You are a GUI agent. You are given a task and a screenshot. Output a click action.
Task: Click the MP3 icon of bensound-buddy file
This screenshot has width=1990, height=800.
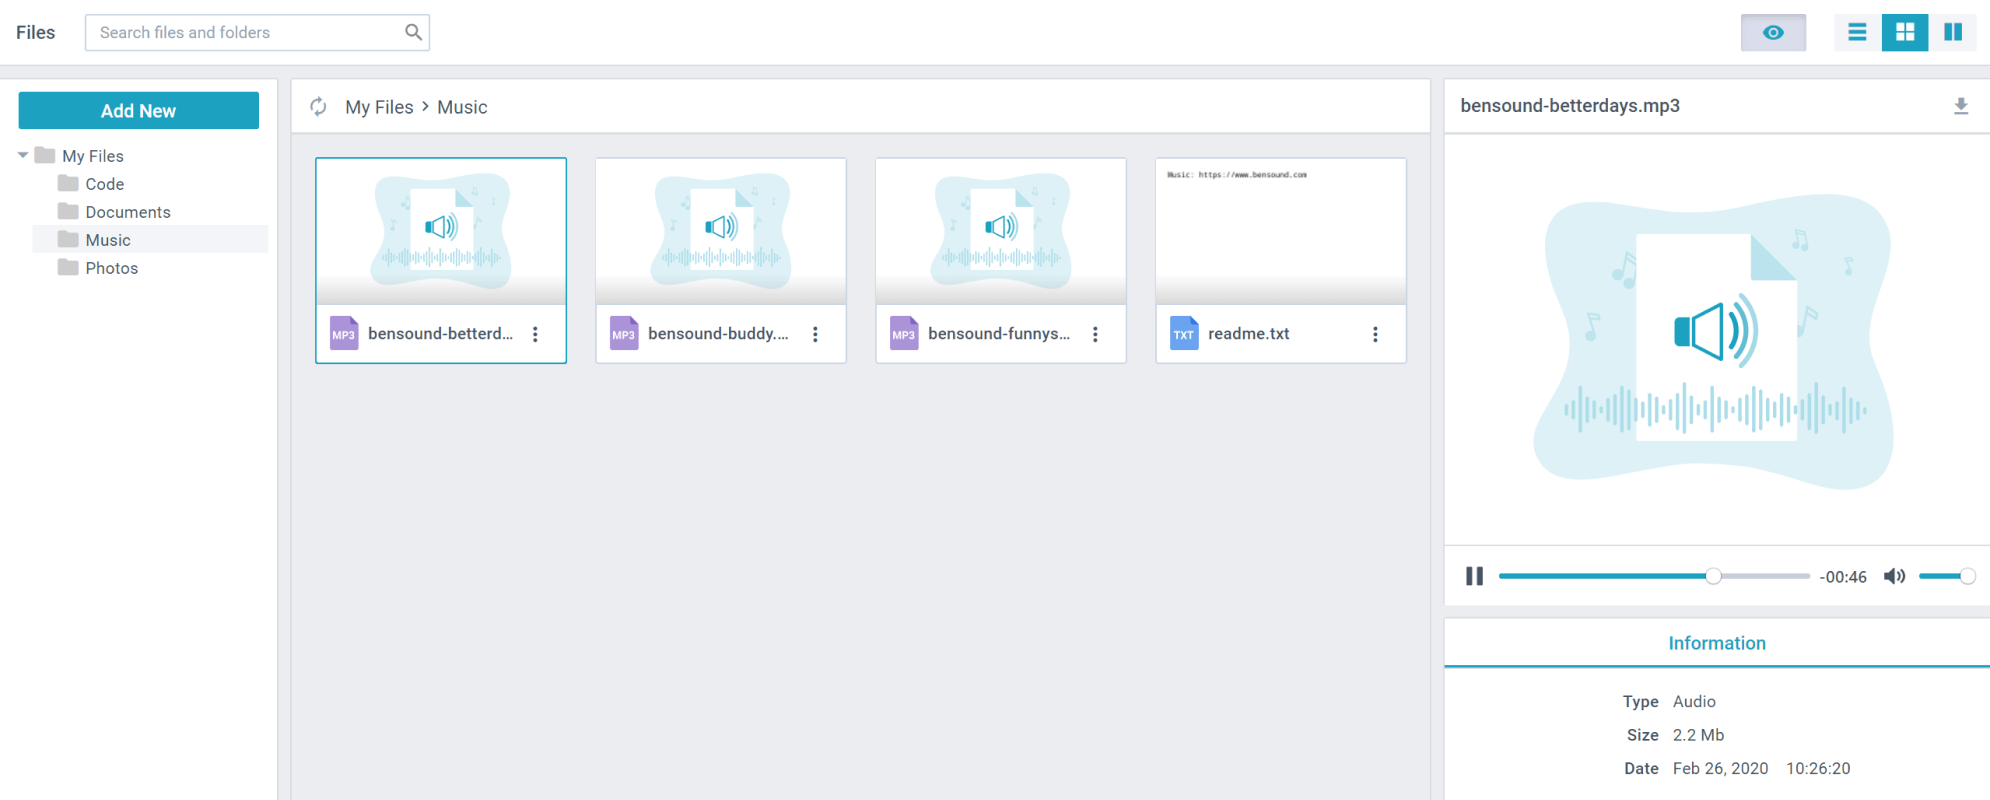624,334
